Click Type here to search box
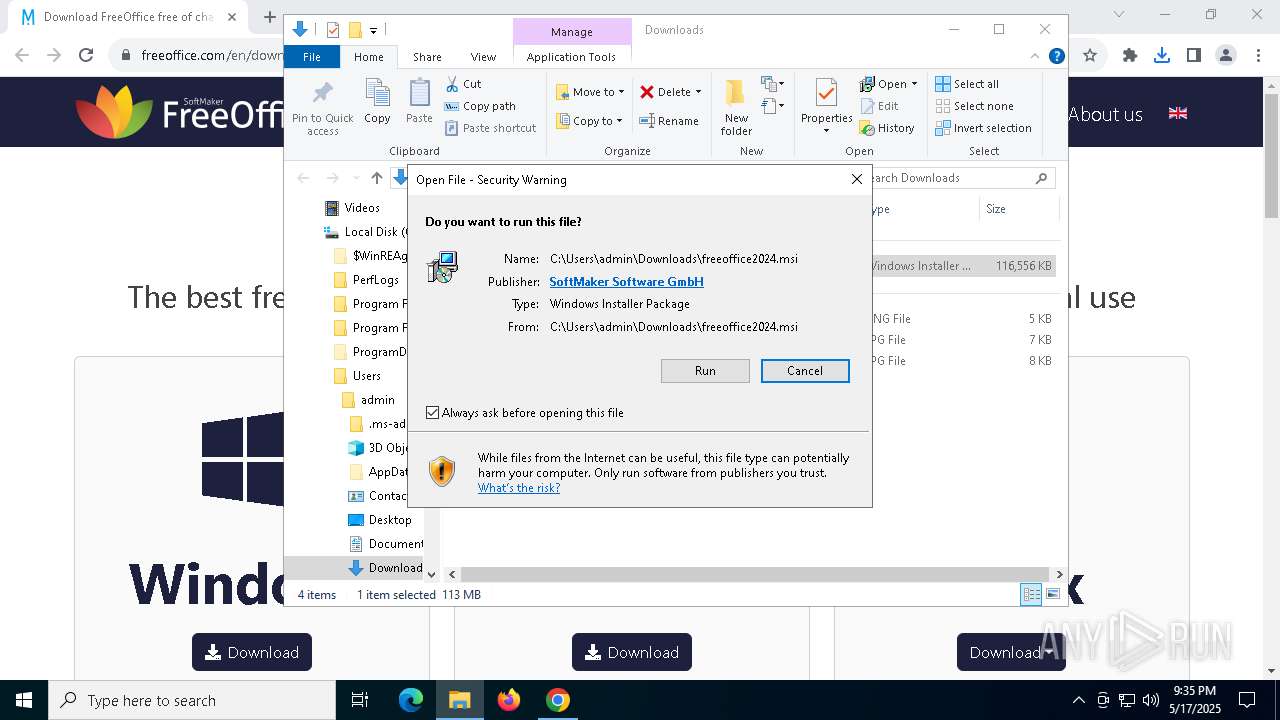 click(192, 700)
